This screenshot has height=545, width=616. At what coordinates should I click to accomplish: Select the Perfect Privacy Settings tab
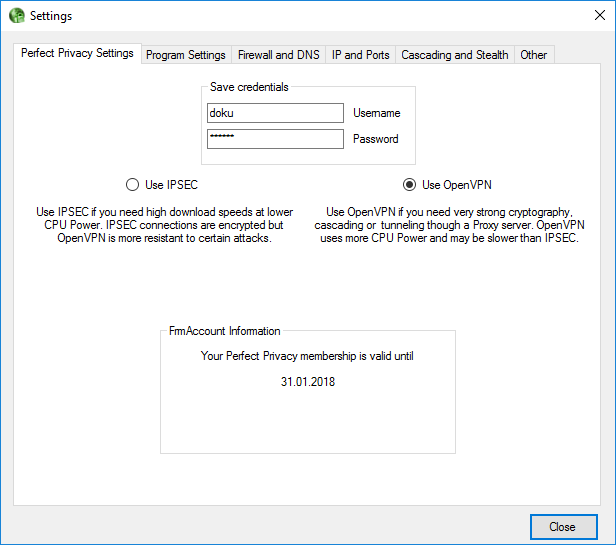pyautogui.click(x=77, y=53)
